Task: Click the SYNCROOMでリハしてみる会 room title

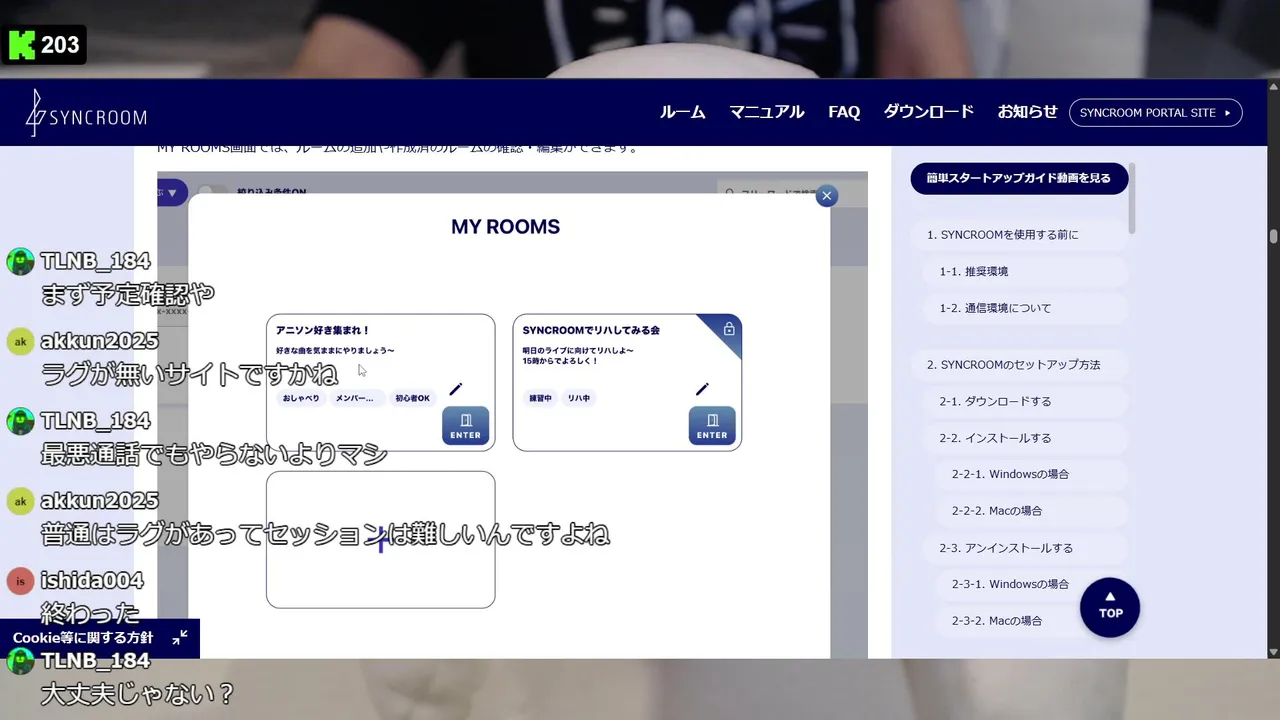Action: coord(591,330)
